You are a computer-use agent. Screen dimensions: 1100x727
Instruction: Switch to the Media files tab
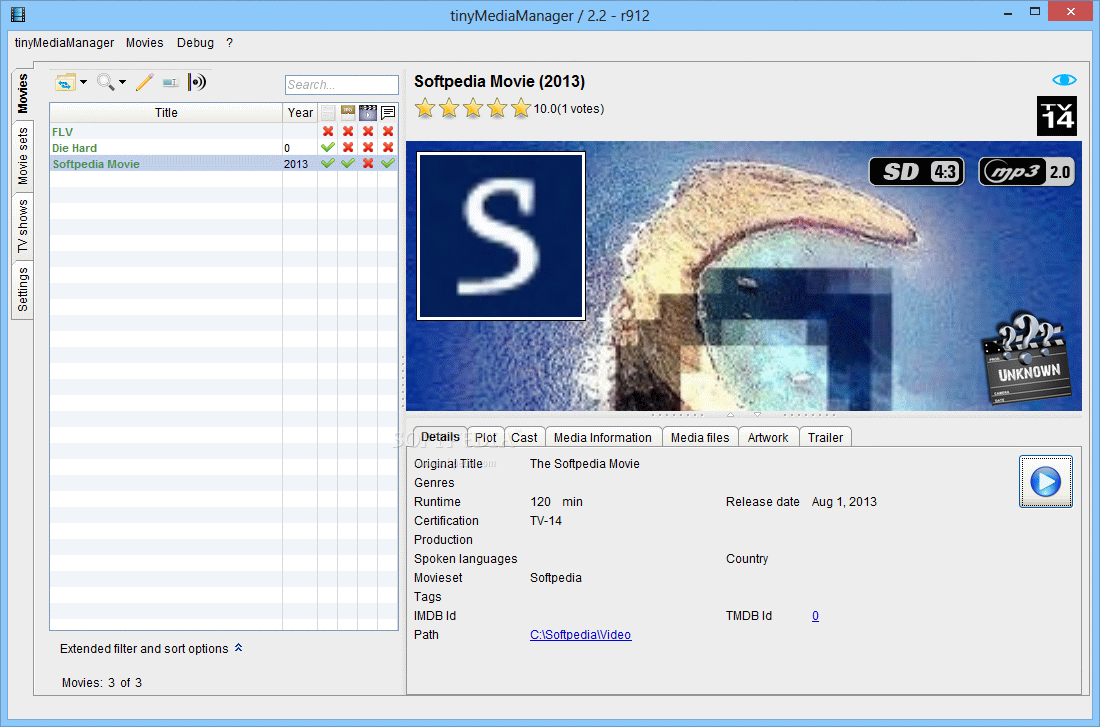tap(699, 437)
